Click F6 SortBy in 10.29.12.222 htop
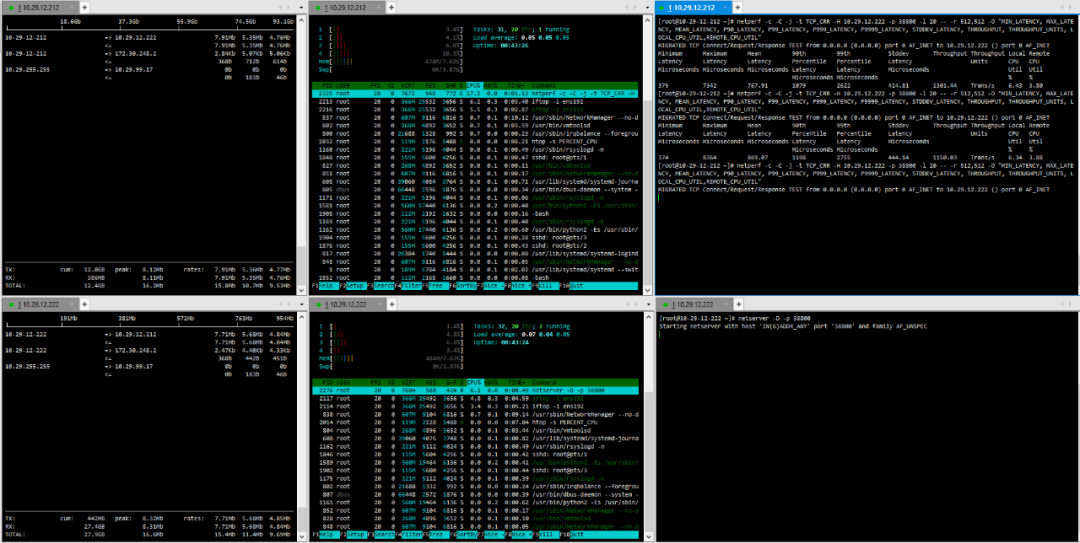This screenshot has height=543, width=1080. (x=463, y=535)
